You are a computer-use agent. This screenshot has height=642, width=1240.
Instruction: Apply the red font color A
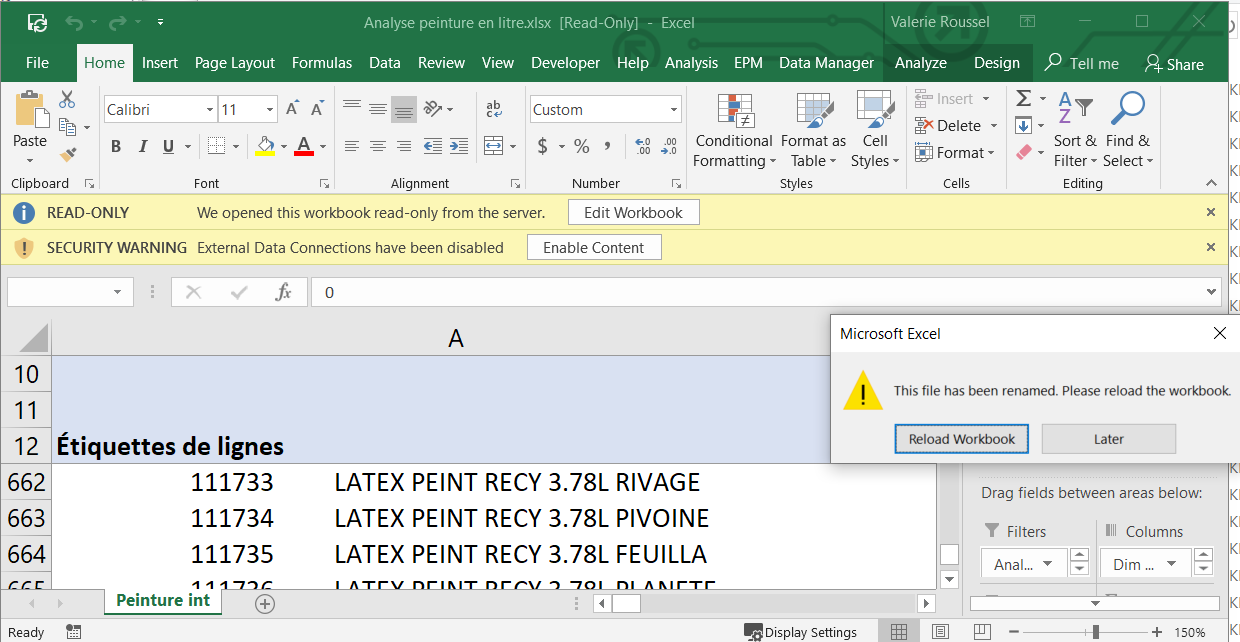click(303, 147)
